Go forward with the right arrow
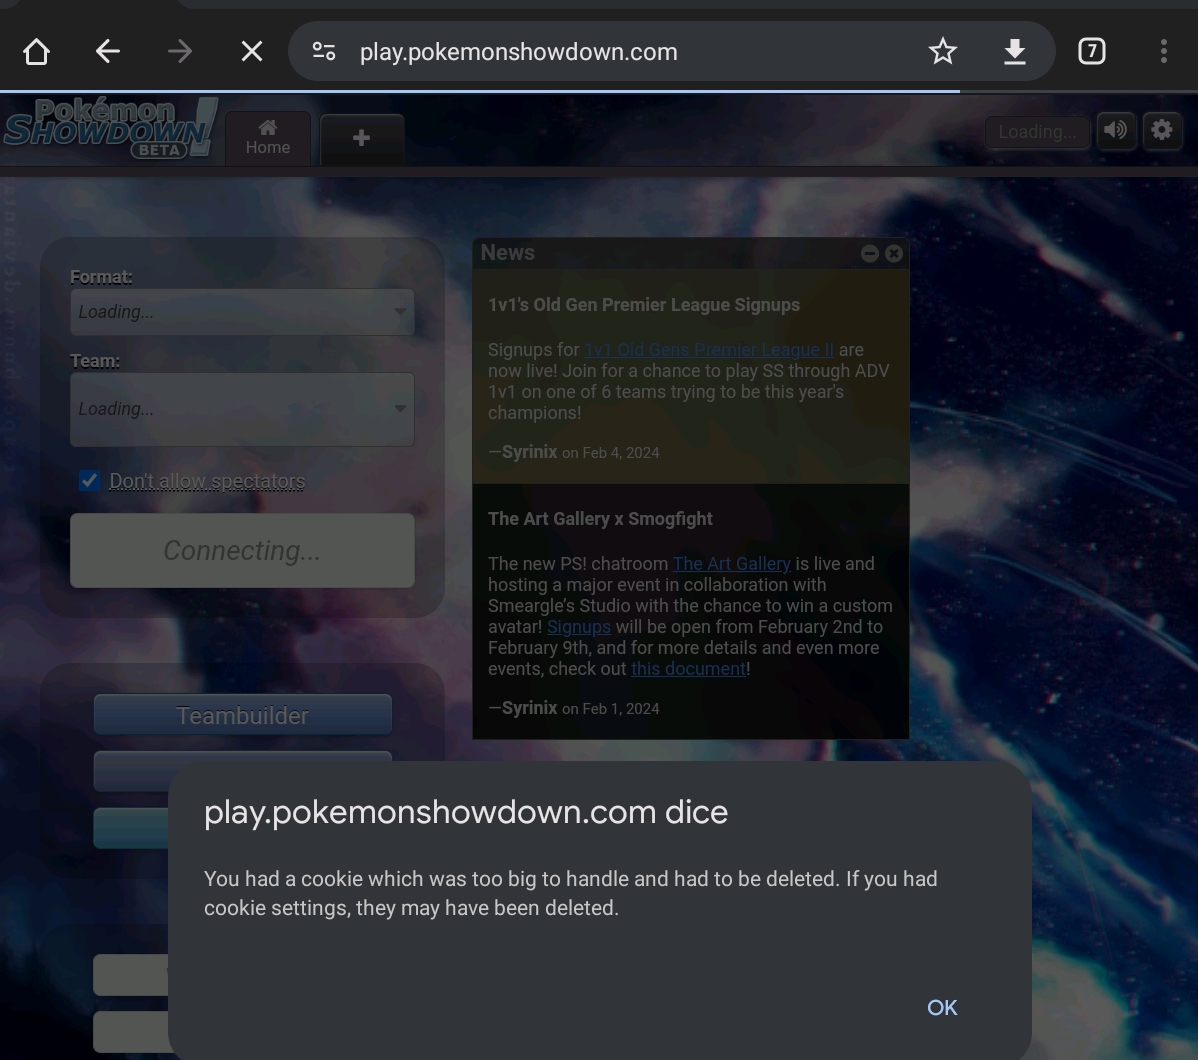Viewport: 1198px width, 1060px height. pos(180,52)
